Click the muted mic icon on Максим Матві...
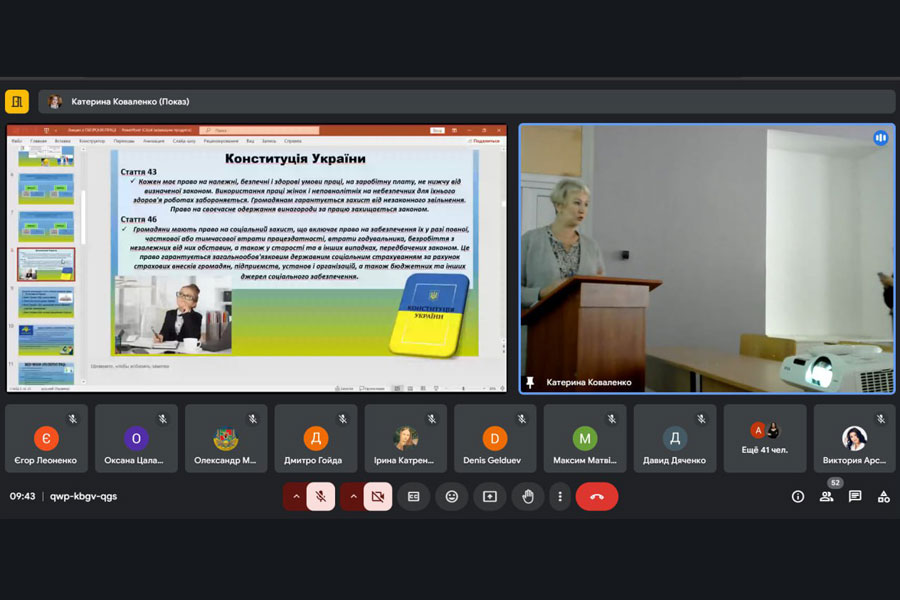The image size is (900, 600). point(612,419)
